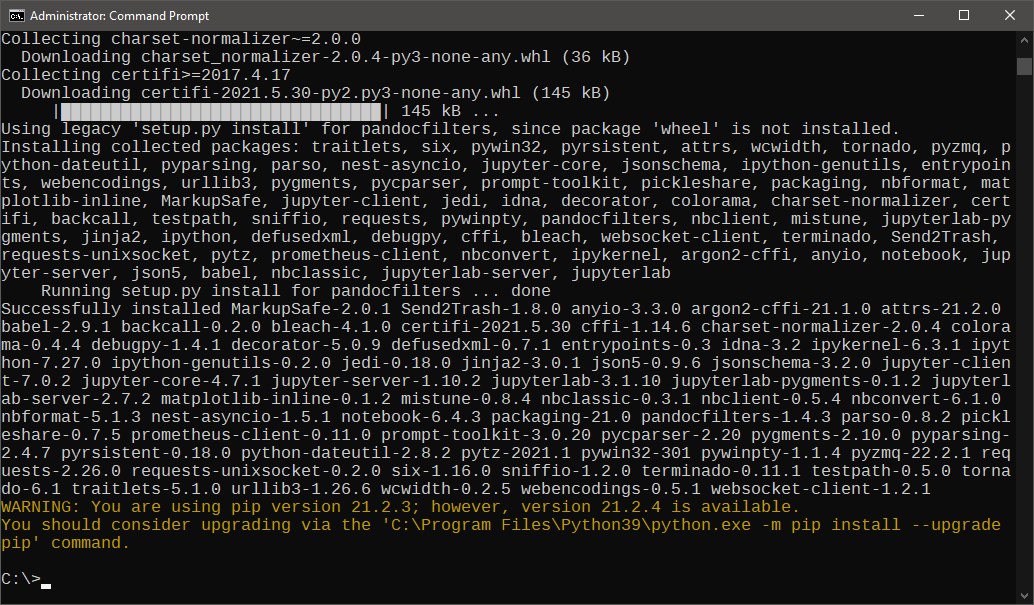Click the yellow 'WARNING:' word
The width and height of the screenshot is (1034, 605).
40,507
